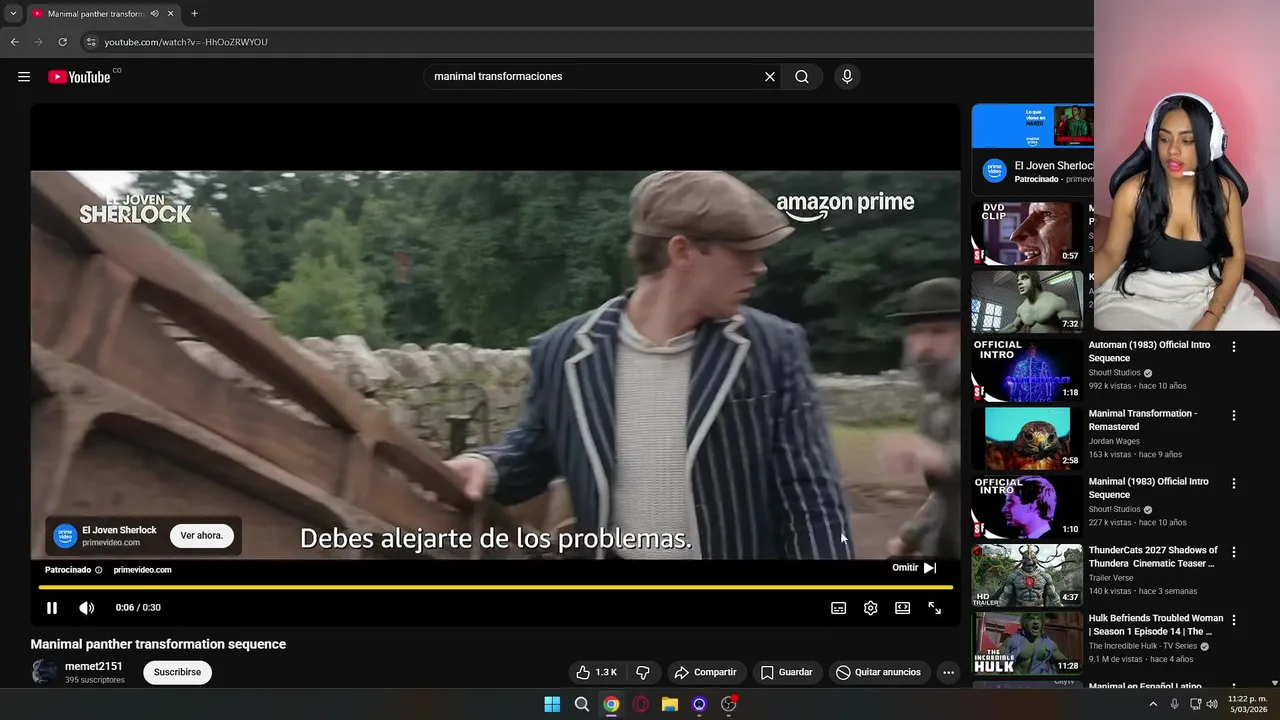Like the video (1.3 K)
Screen dimensions: 1280x720
click(x=596, y=672)
